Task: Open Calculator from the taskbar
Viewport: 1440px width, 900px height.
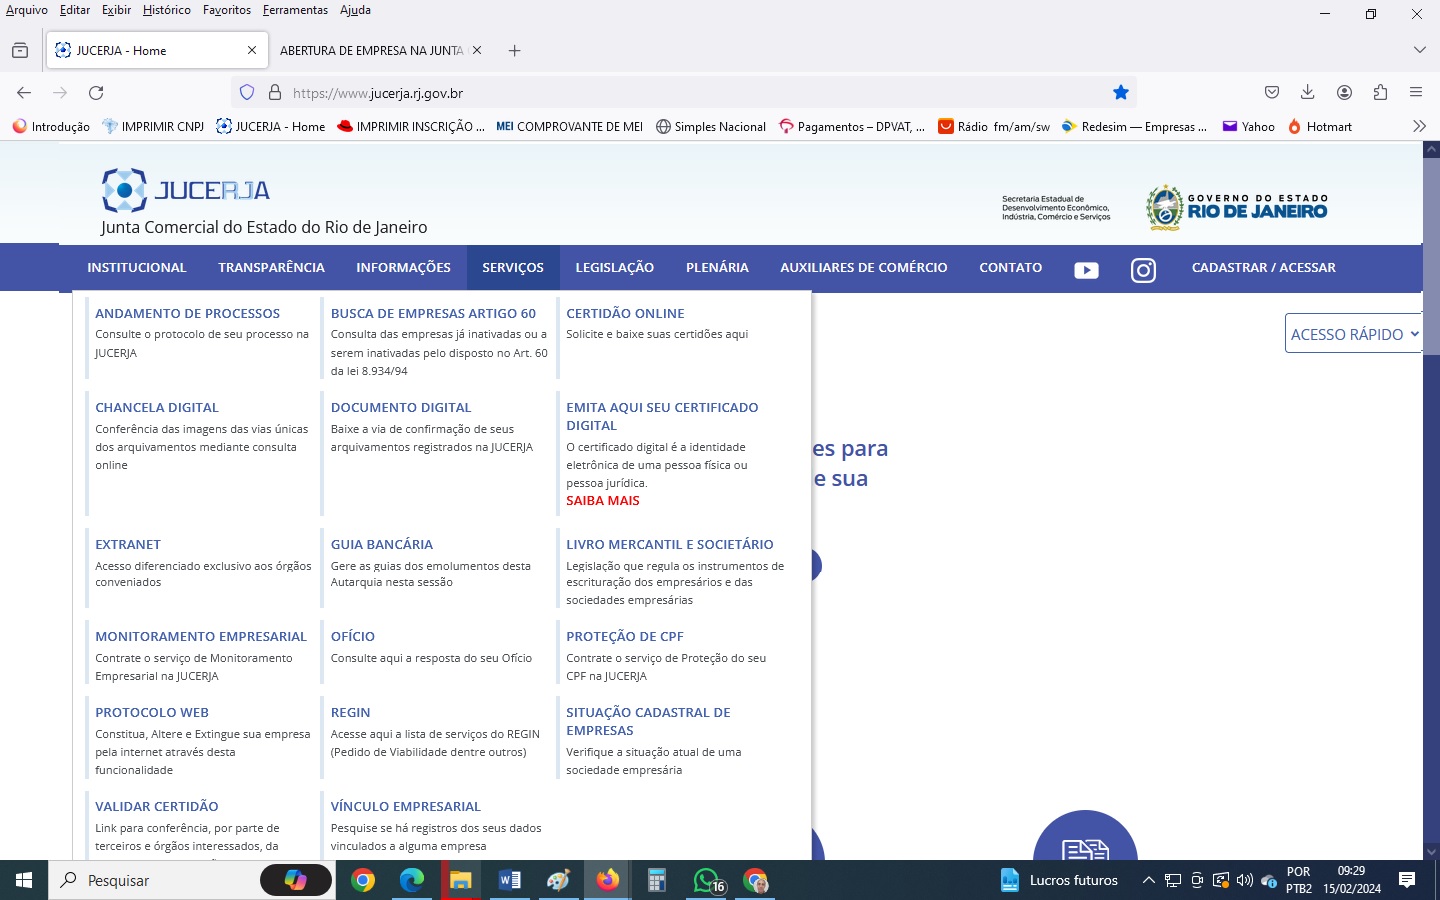Action: [x=657, y=880]
